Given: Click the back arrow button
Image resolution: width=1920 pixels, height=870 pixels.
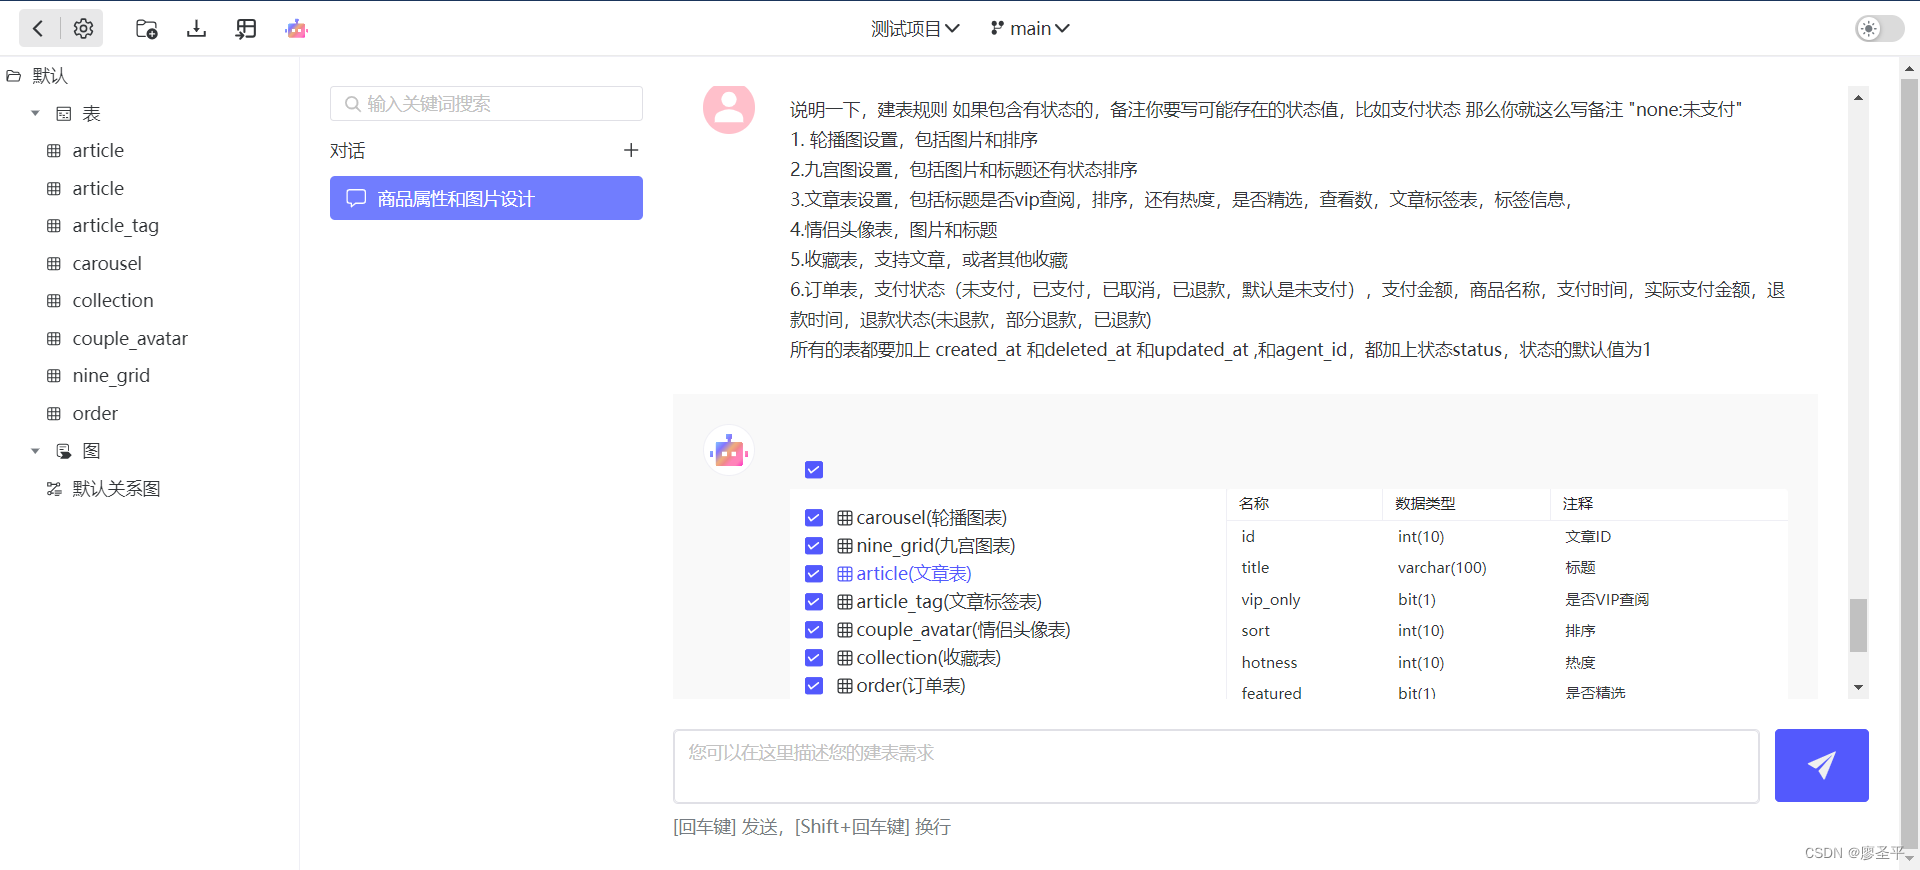Looking at the screenshot, I should pos(38,28).
